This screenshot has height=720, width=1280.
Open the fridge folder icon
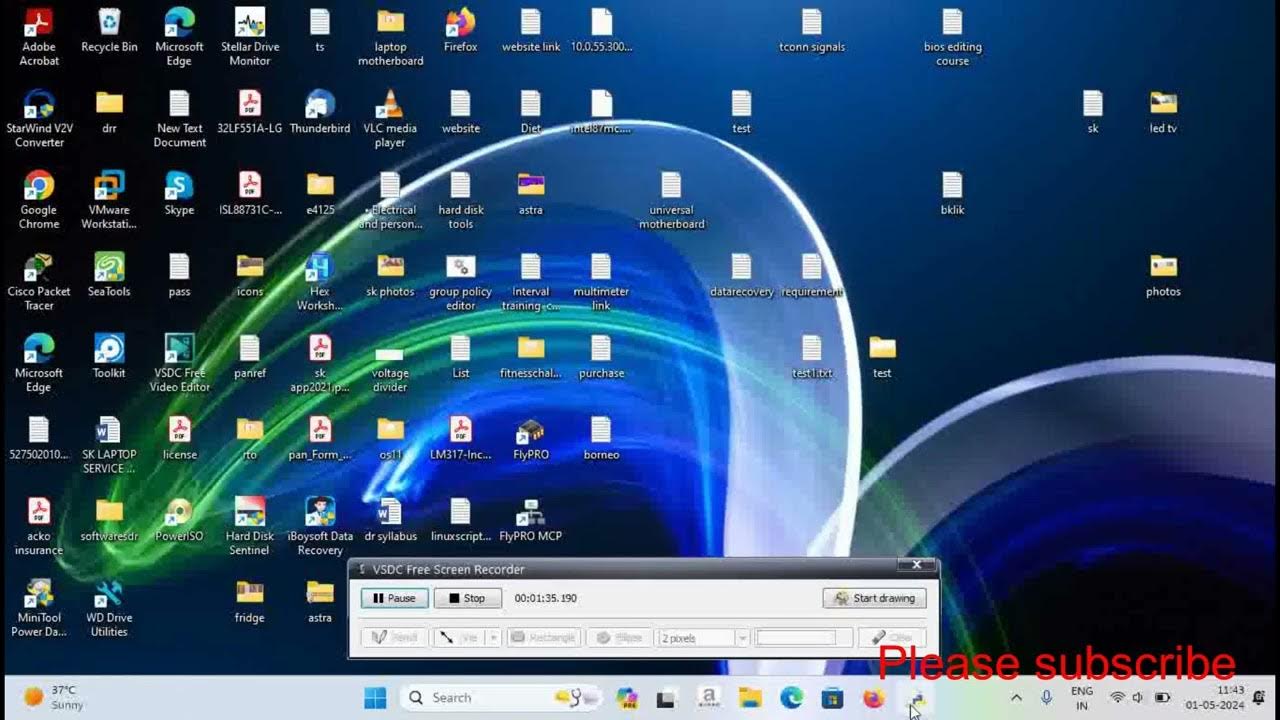pos(249,600)
